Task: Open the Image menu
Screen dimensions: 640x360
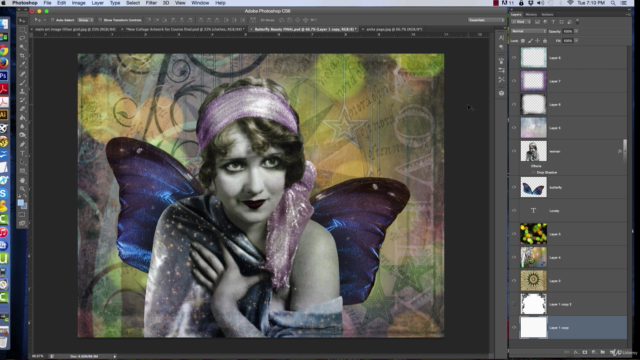Action: (78, 3)
